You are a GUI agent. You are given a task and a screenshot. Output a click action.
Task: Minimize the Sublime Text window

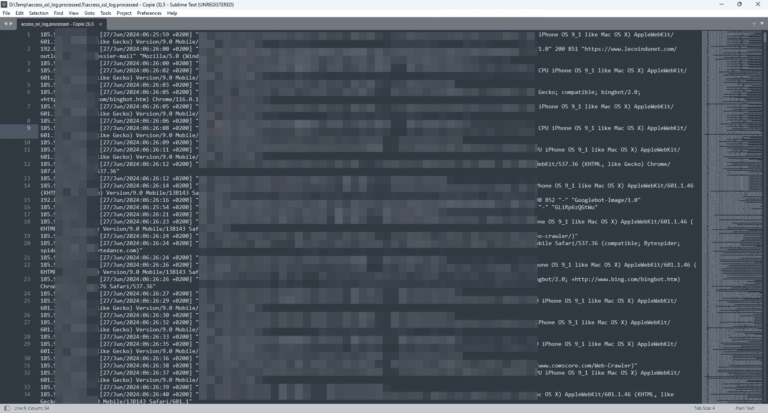coord(721,4)
